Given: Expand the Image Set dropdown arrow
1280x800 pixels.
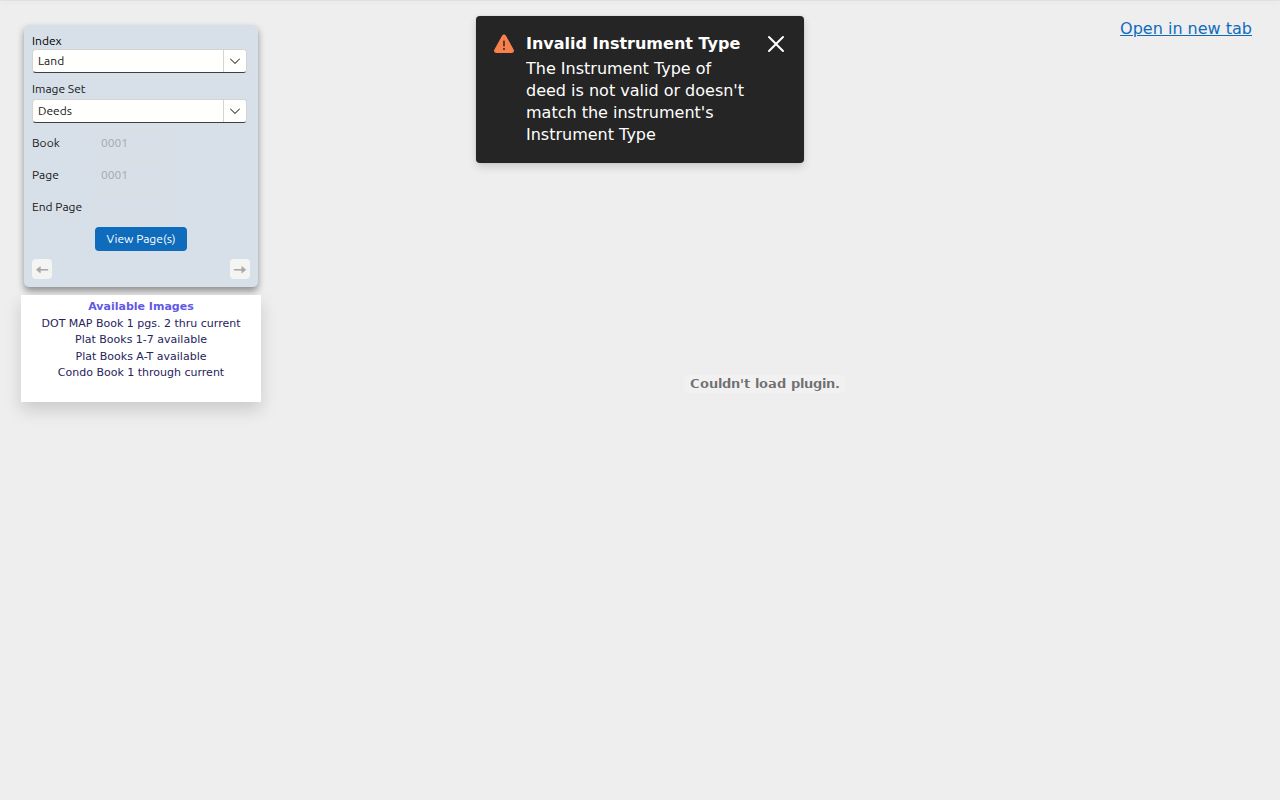Looking at the screenshot, I should [235, 111].
